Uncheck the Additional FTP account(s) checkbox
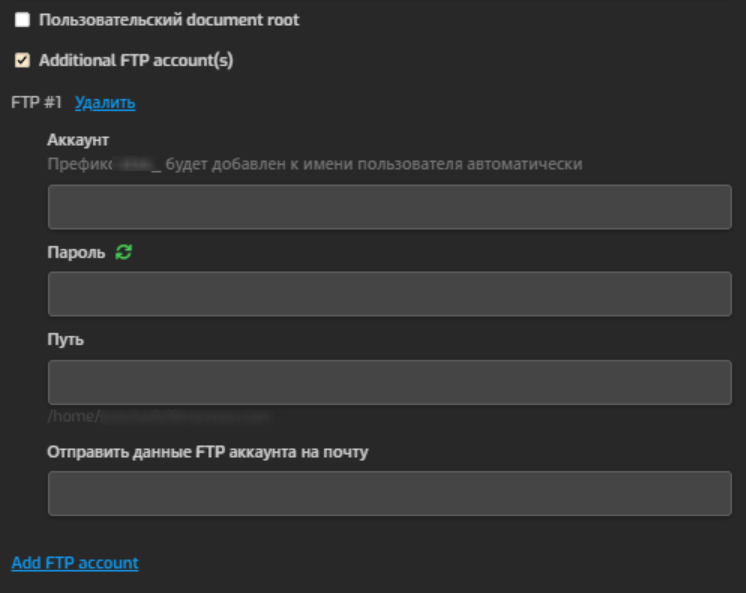Image resolution: width=746 pixels, height=593 pixels. click(x=22, y=61)
